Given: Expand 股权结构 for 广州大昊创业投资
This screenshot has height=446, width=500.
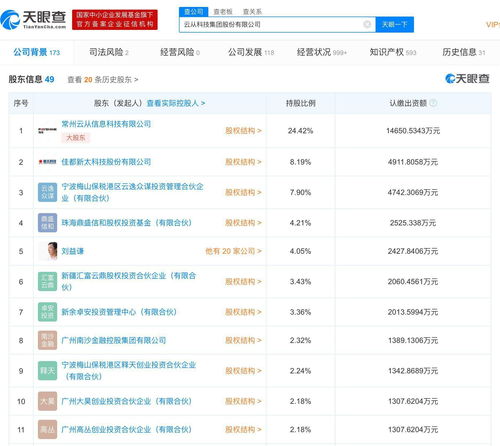Looking at the screenshot, I should (243, 401).
